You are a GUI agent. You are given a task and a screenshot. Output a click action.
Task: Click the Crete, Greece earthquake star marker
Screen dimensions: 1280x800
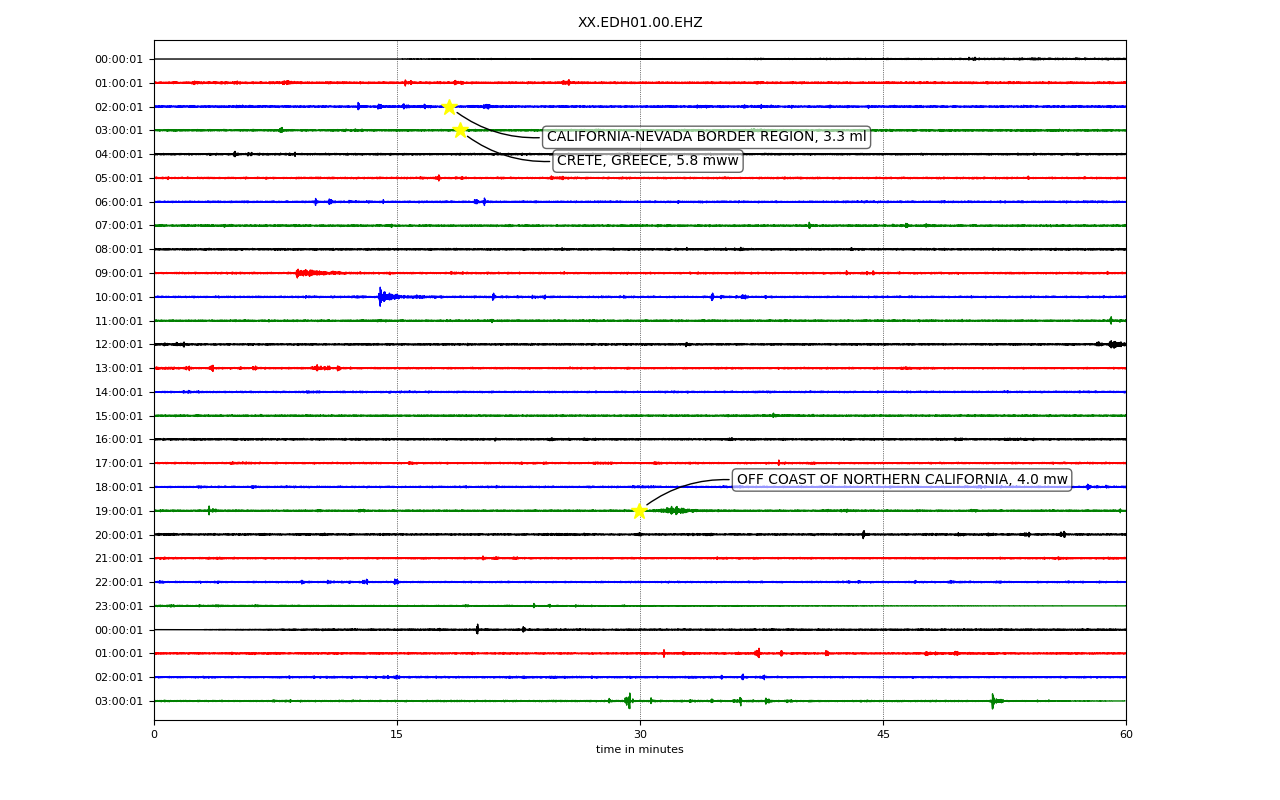[x=460, y=130]
